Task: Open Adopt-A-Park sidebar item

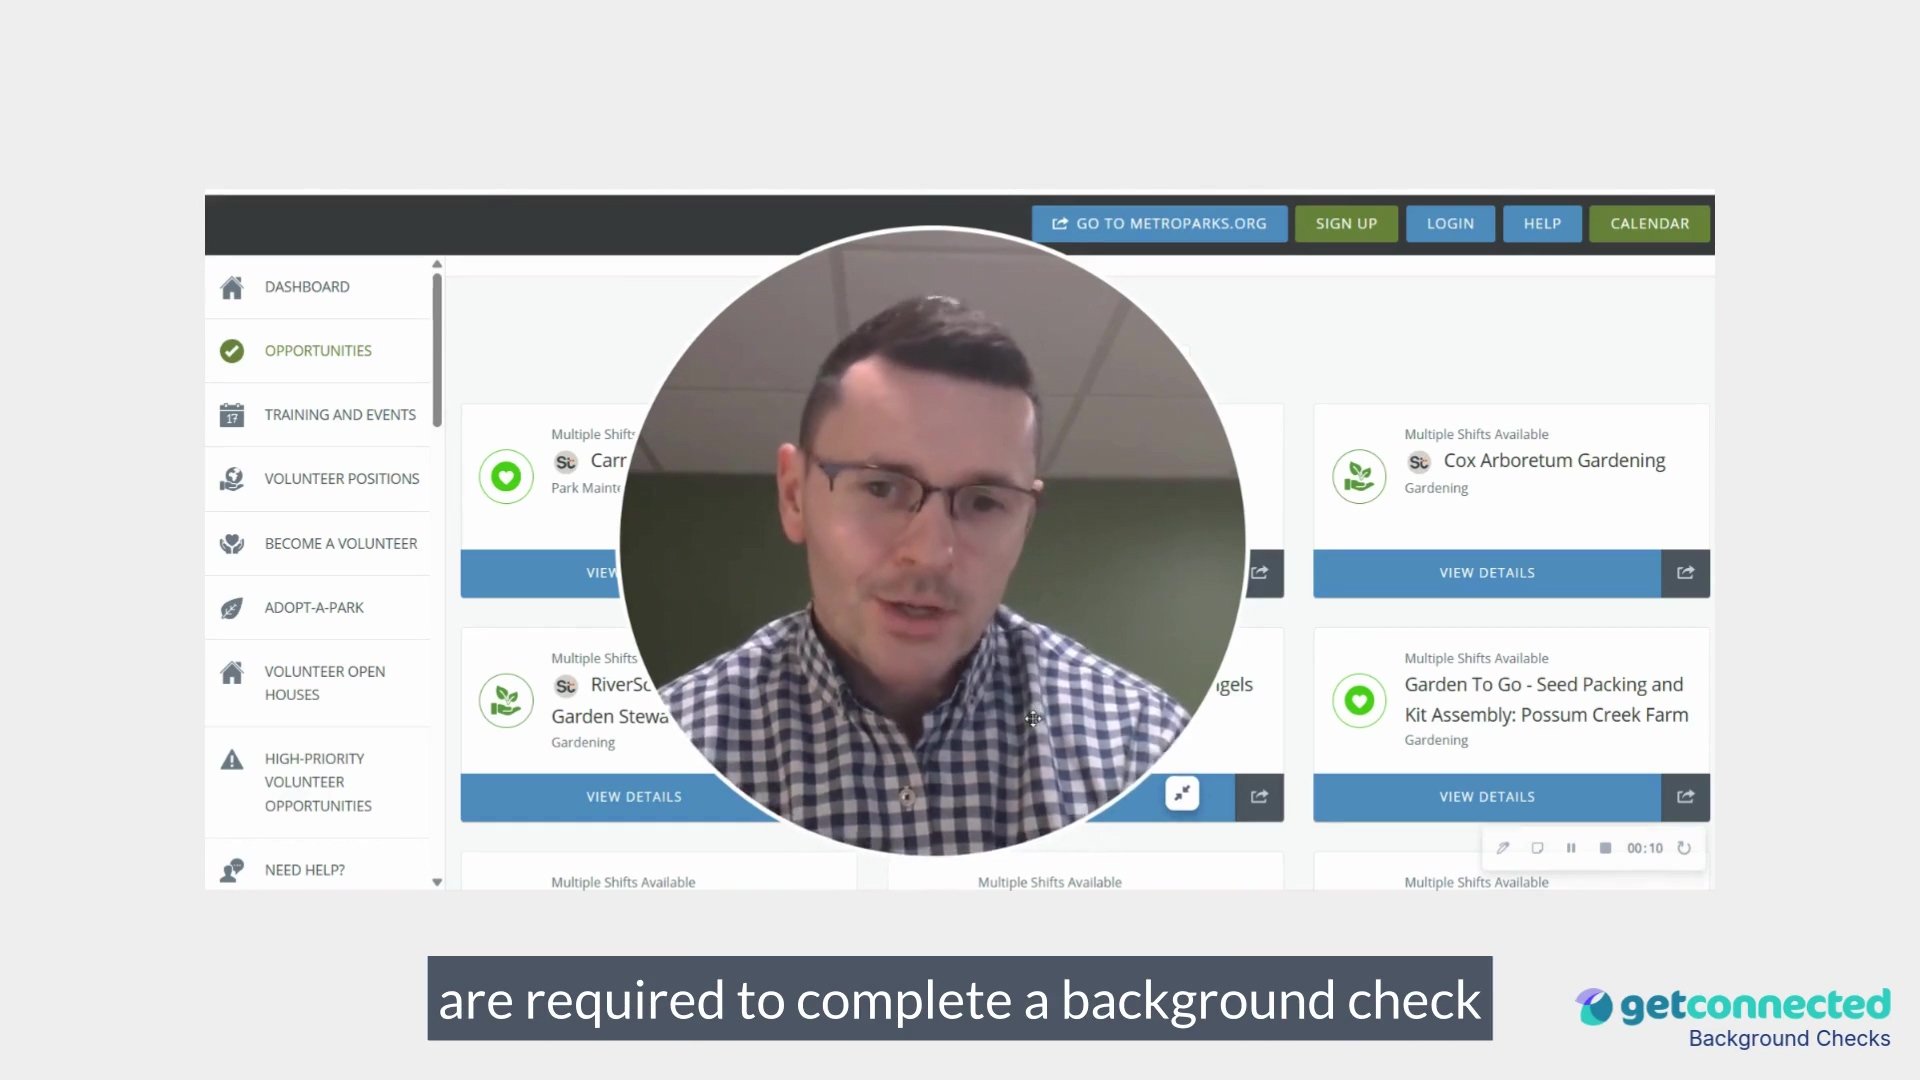Action: click(314, 608)
